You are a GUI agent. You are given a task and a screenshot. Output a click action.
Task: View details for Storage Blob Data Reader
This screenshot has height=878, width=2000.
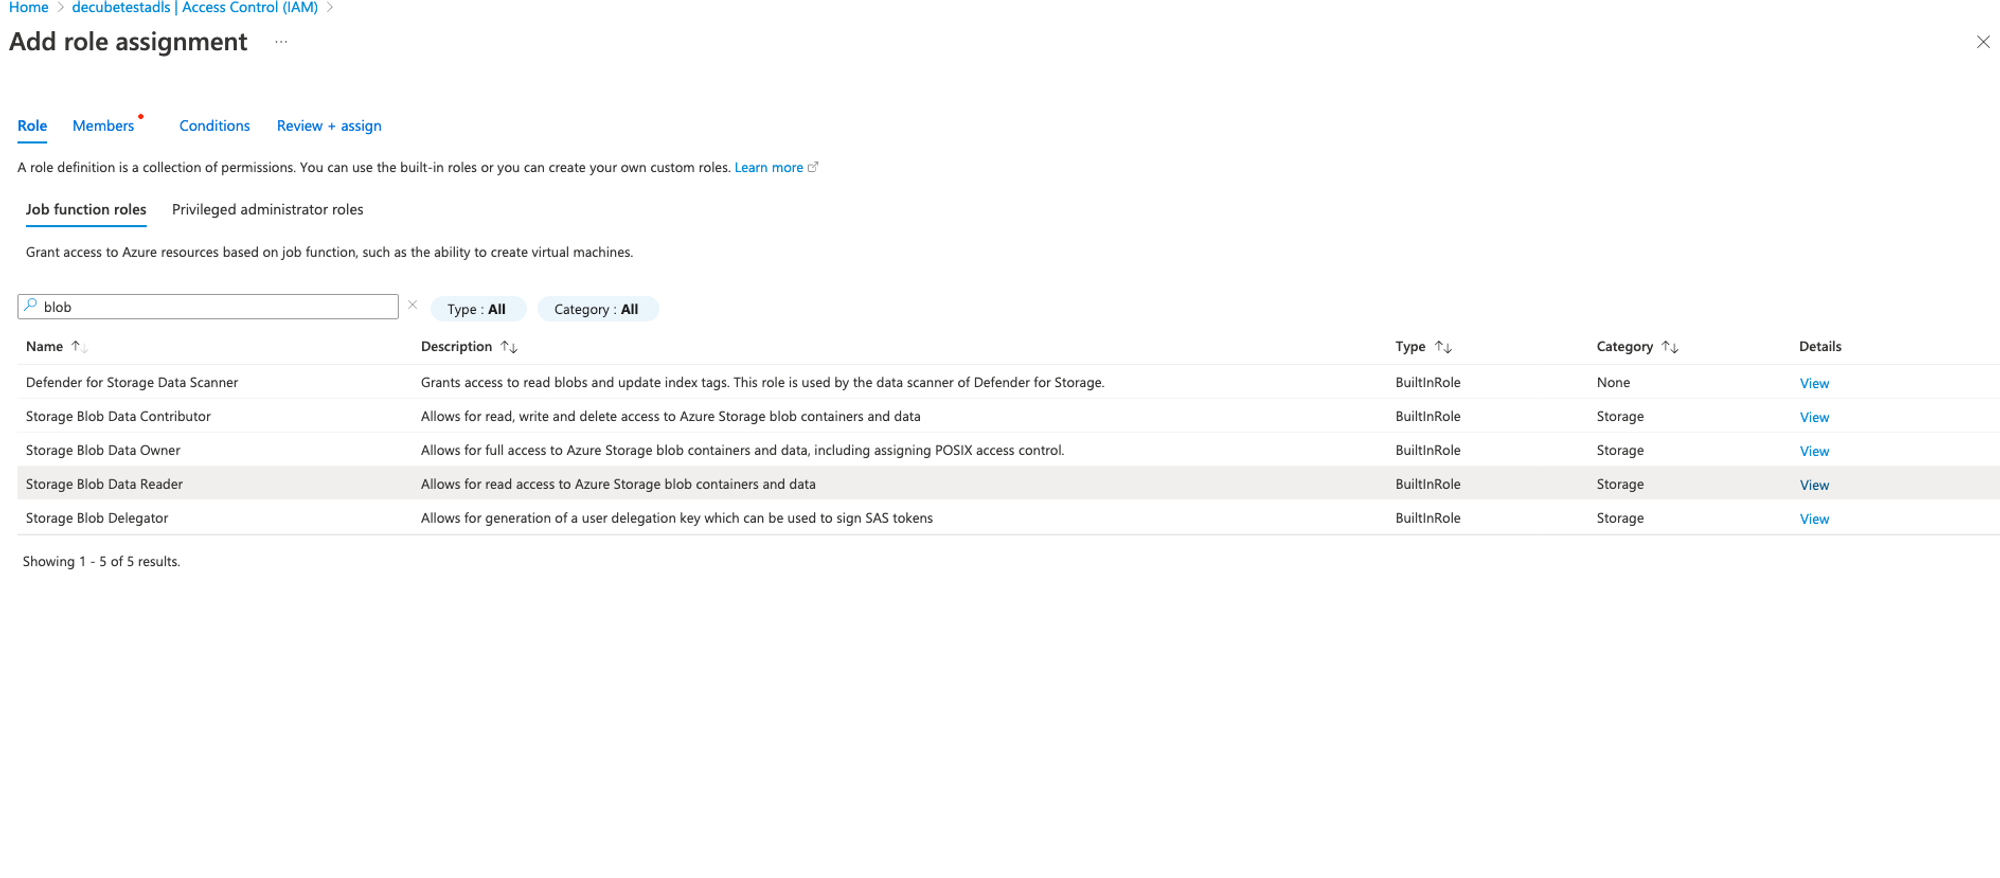(1813, 485)
